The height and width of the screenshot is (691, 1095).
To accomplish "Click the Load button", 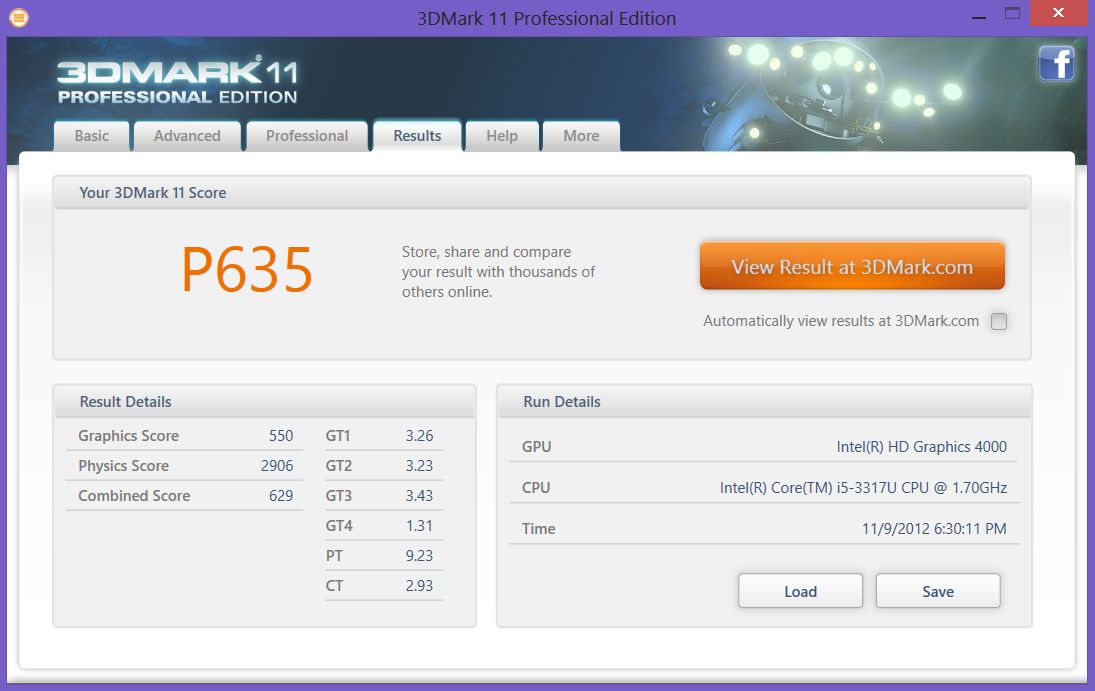I will point(800,591).
